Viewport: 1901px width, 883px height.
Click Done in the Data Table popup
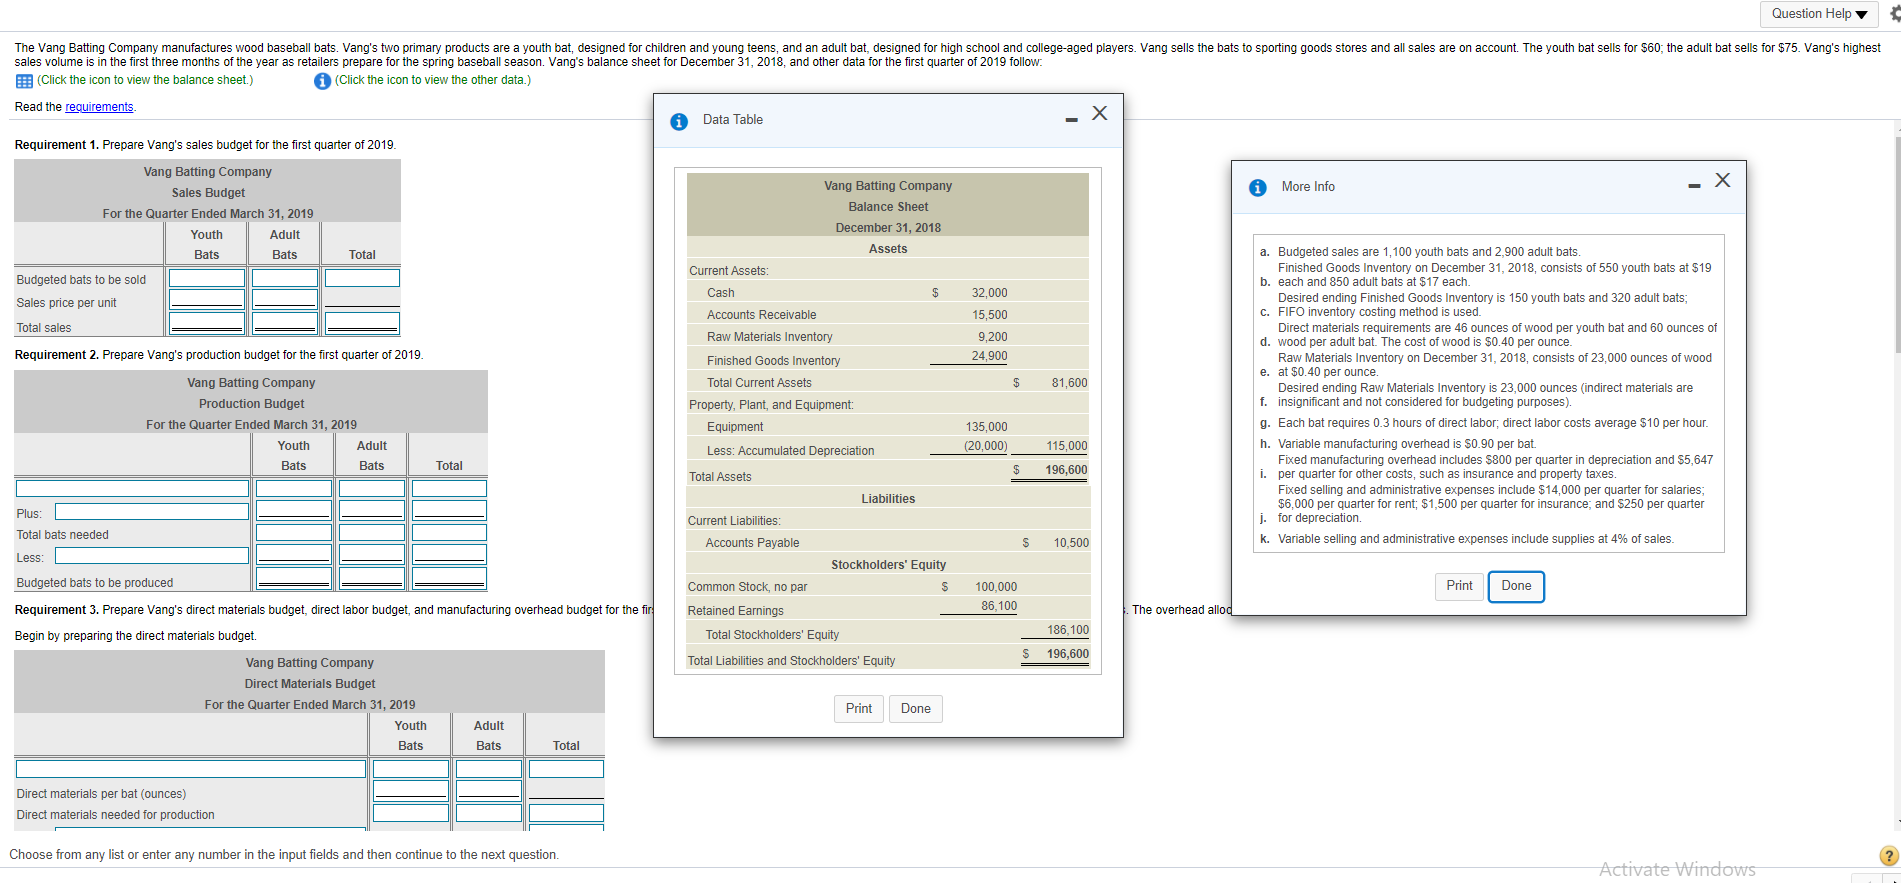tap(916, 709)
